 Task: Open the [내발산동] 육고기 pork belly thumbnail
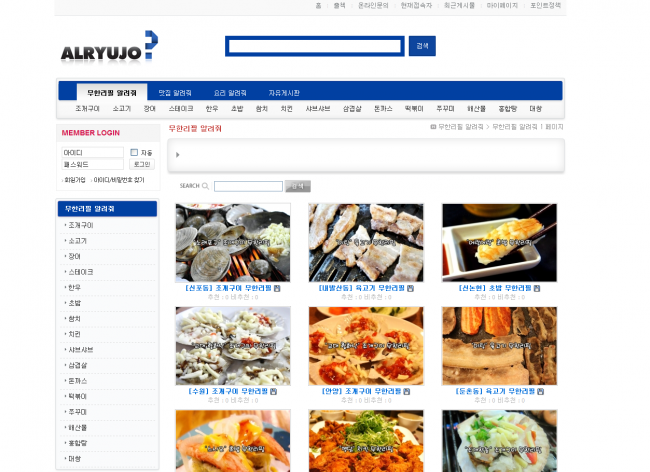[366, 243]
